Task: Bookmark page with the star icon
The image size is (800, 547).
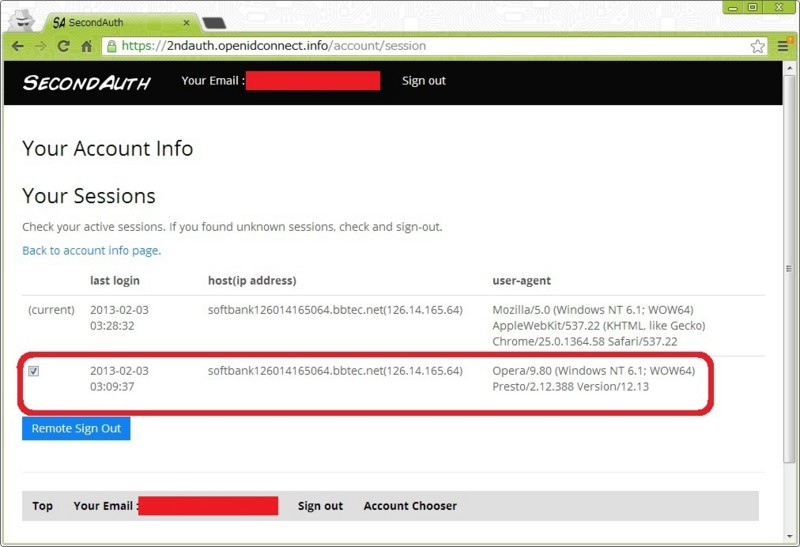Action: coord(758,46)
